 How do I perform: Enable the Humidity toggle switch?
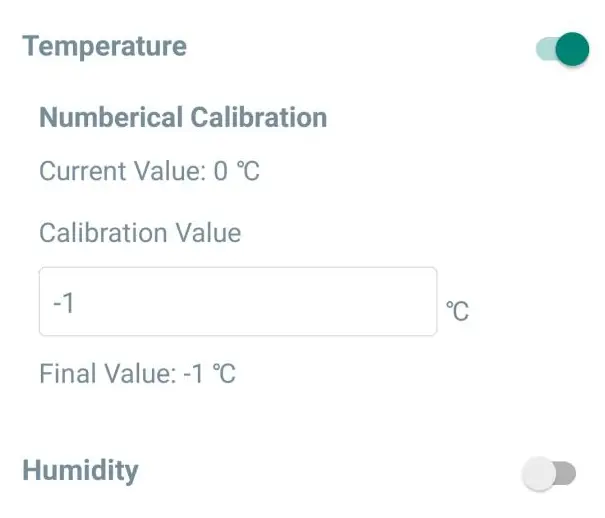click(550, 473)
